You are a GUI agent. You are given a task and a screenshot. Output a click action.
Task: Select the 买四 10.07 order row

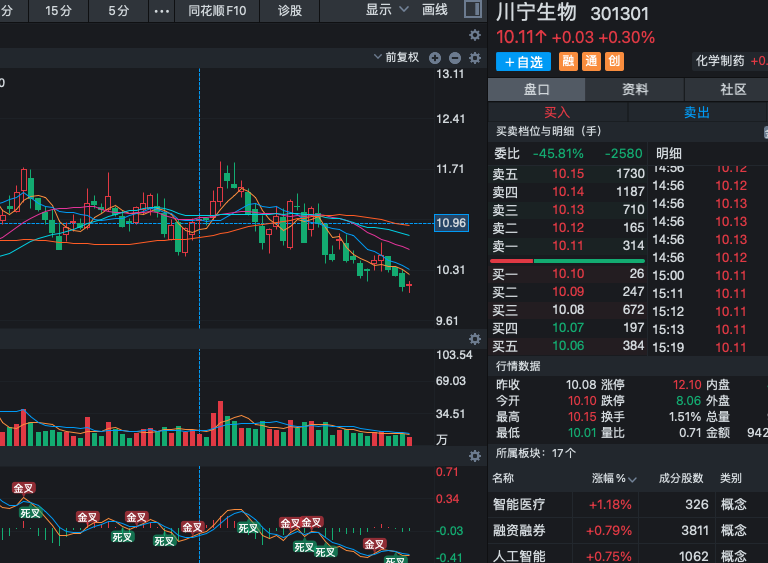click(568, 328)
